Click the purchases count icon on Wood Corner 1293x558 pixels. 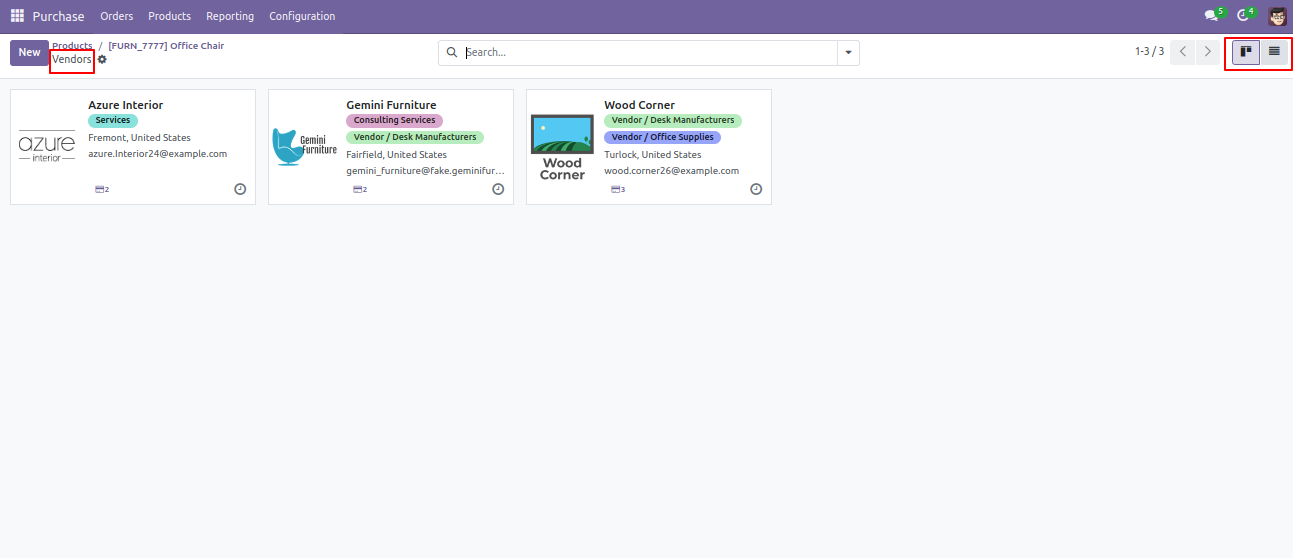[x=618, y=189]
